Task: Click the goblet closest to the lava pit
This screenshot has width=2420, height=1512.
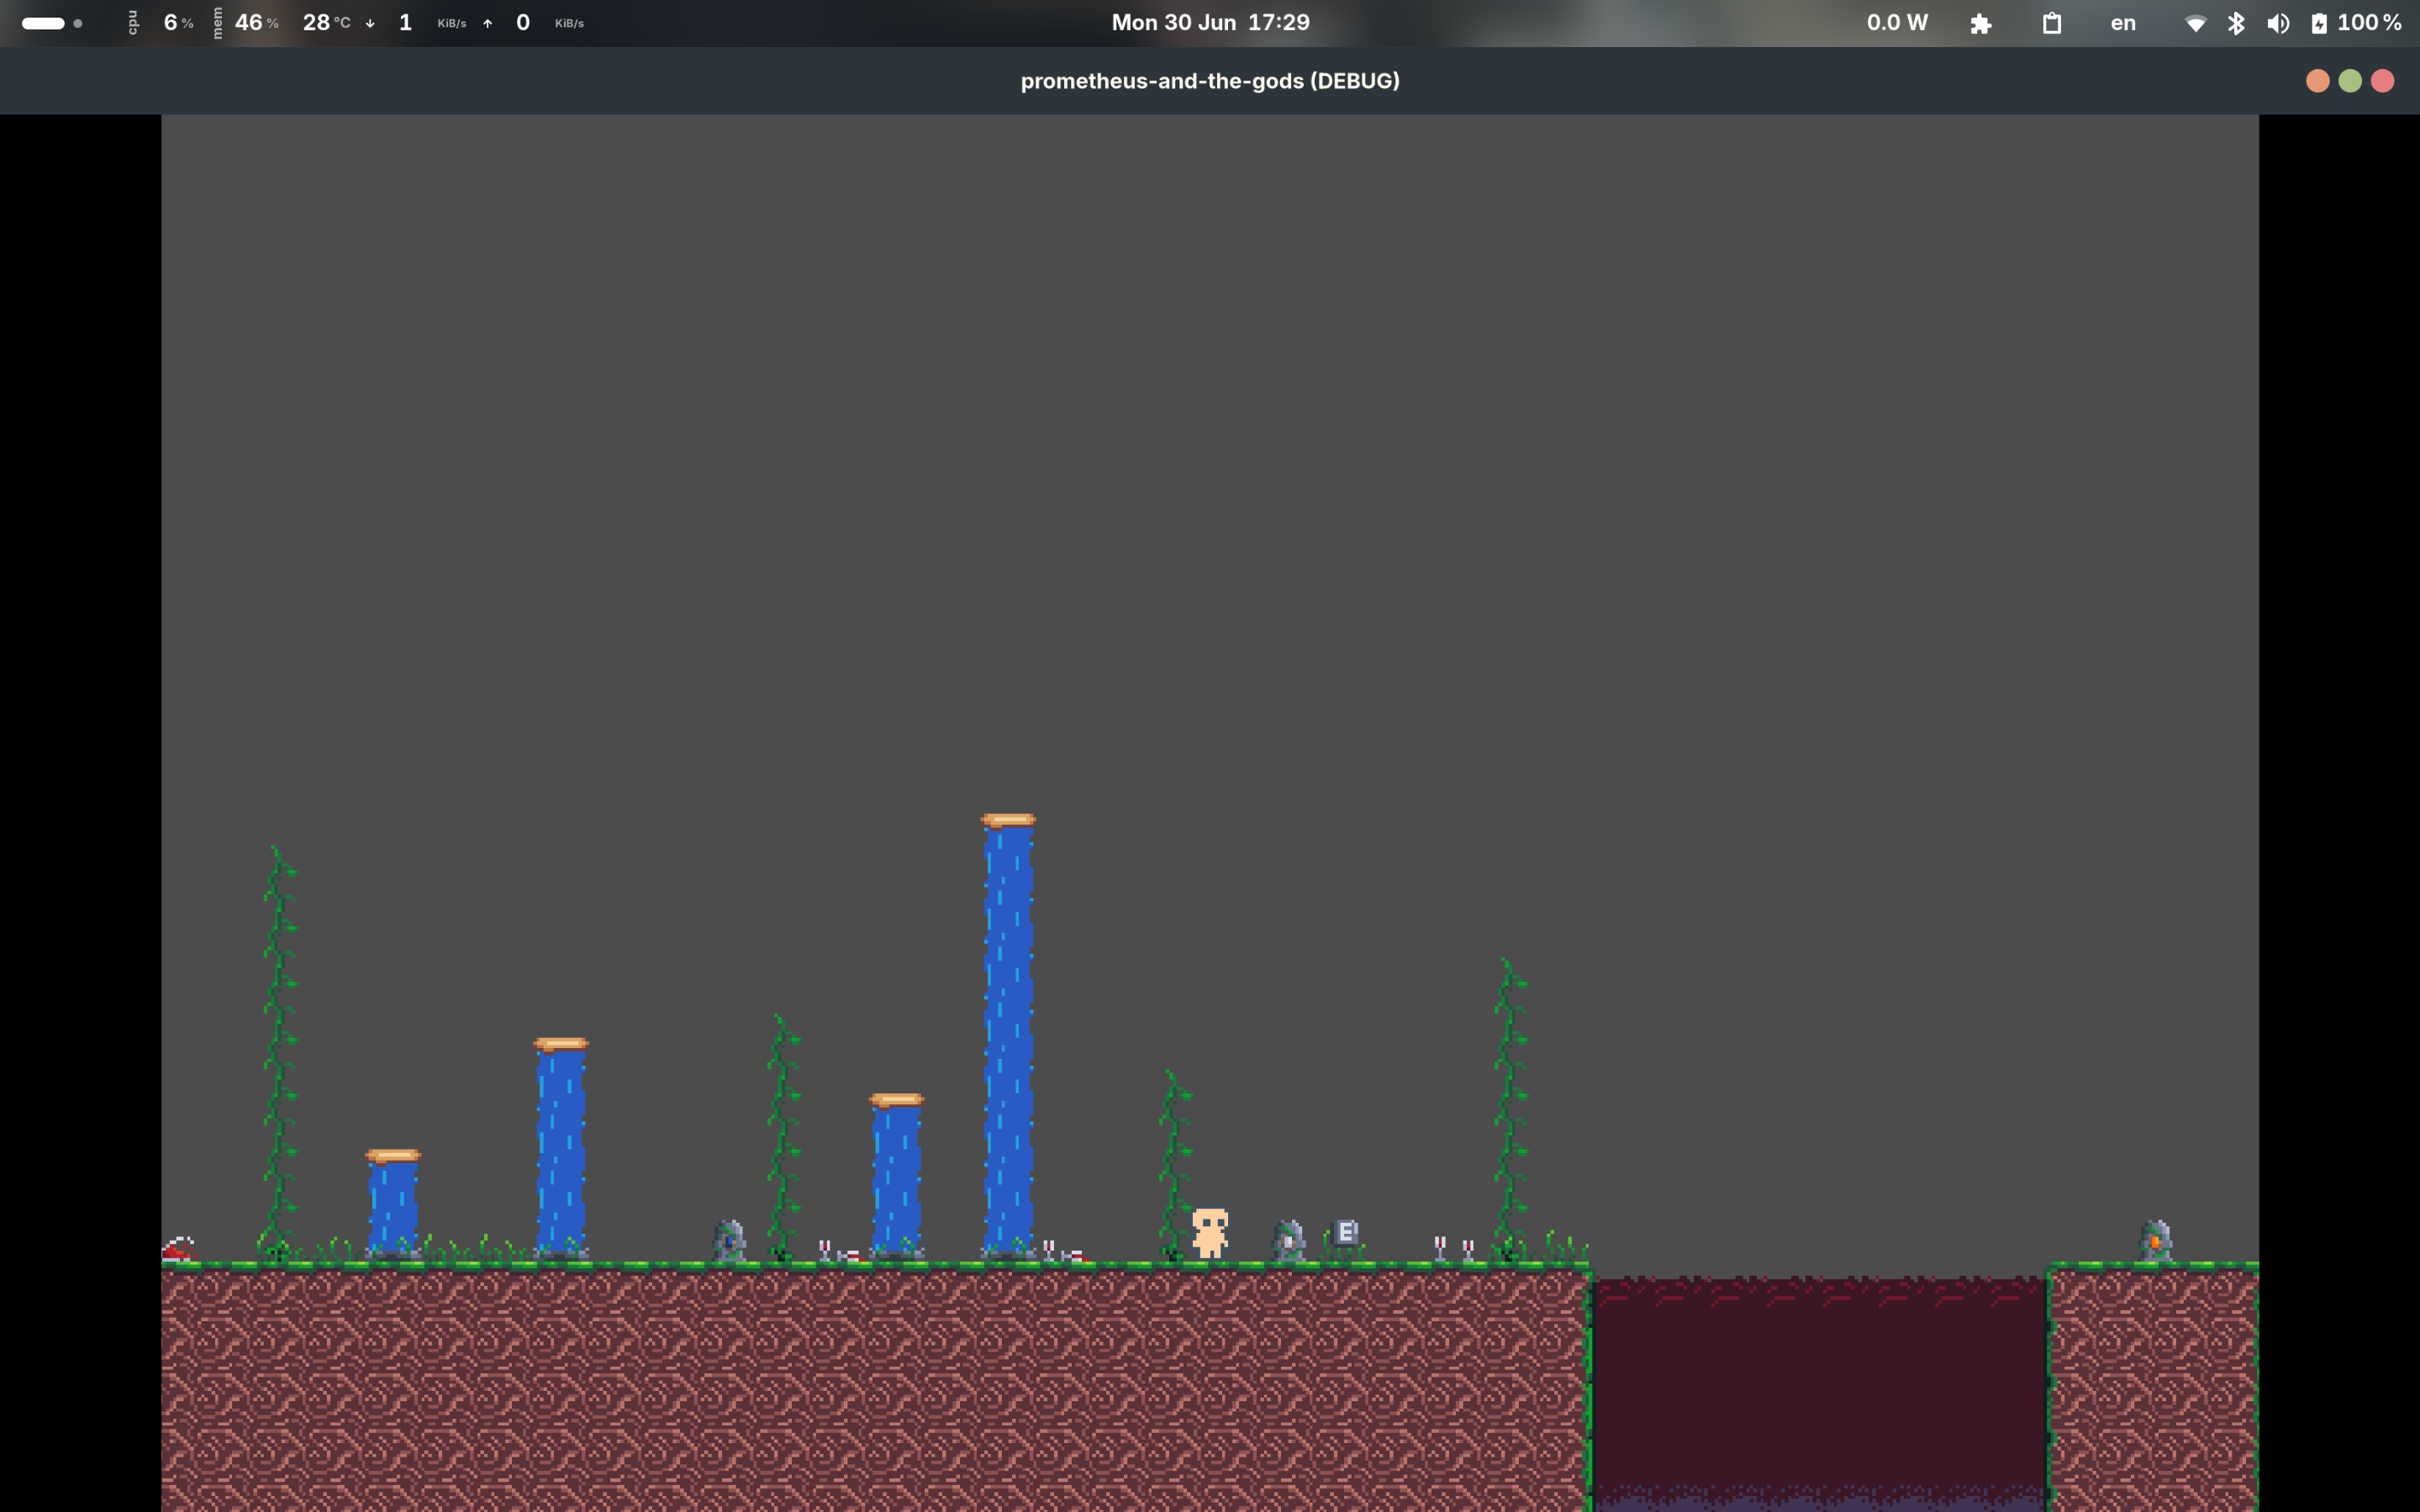Action: pos(1468,1251)
